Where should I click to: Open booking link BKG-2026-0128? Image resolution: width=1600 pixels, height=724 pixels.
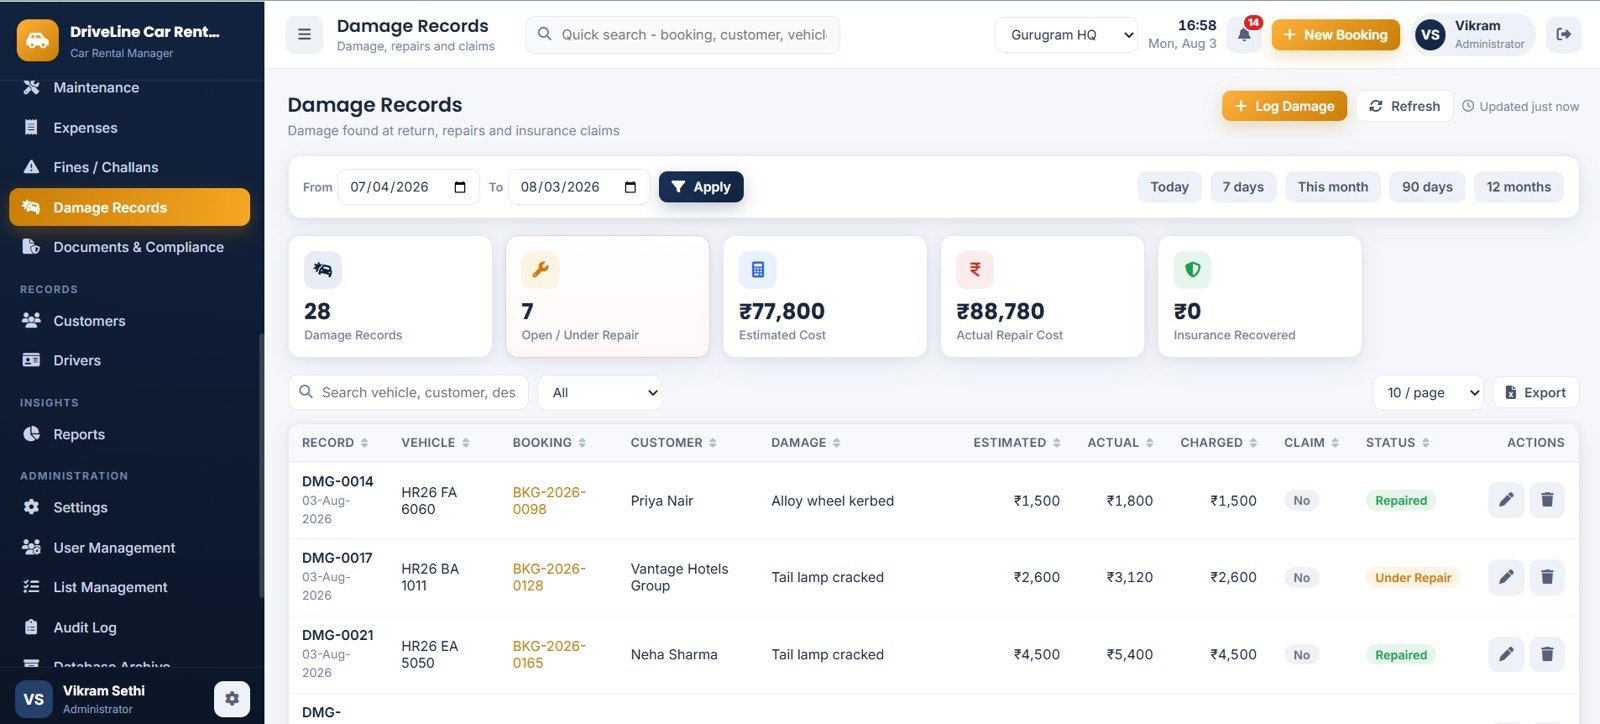[549, 577]
